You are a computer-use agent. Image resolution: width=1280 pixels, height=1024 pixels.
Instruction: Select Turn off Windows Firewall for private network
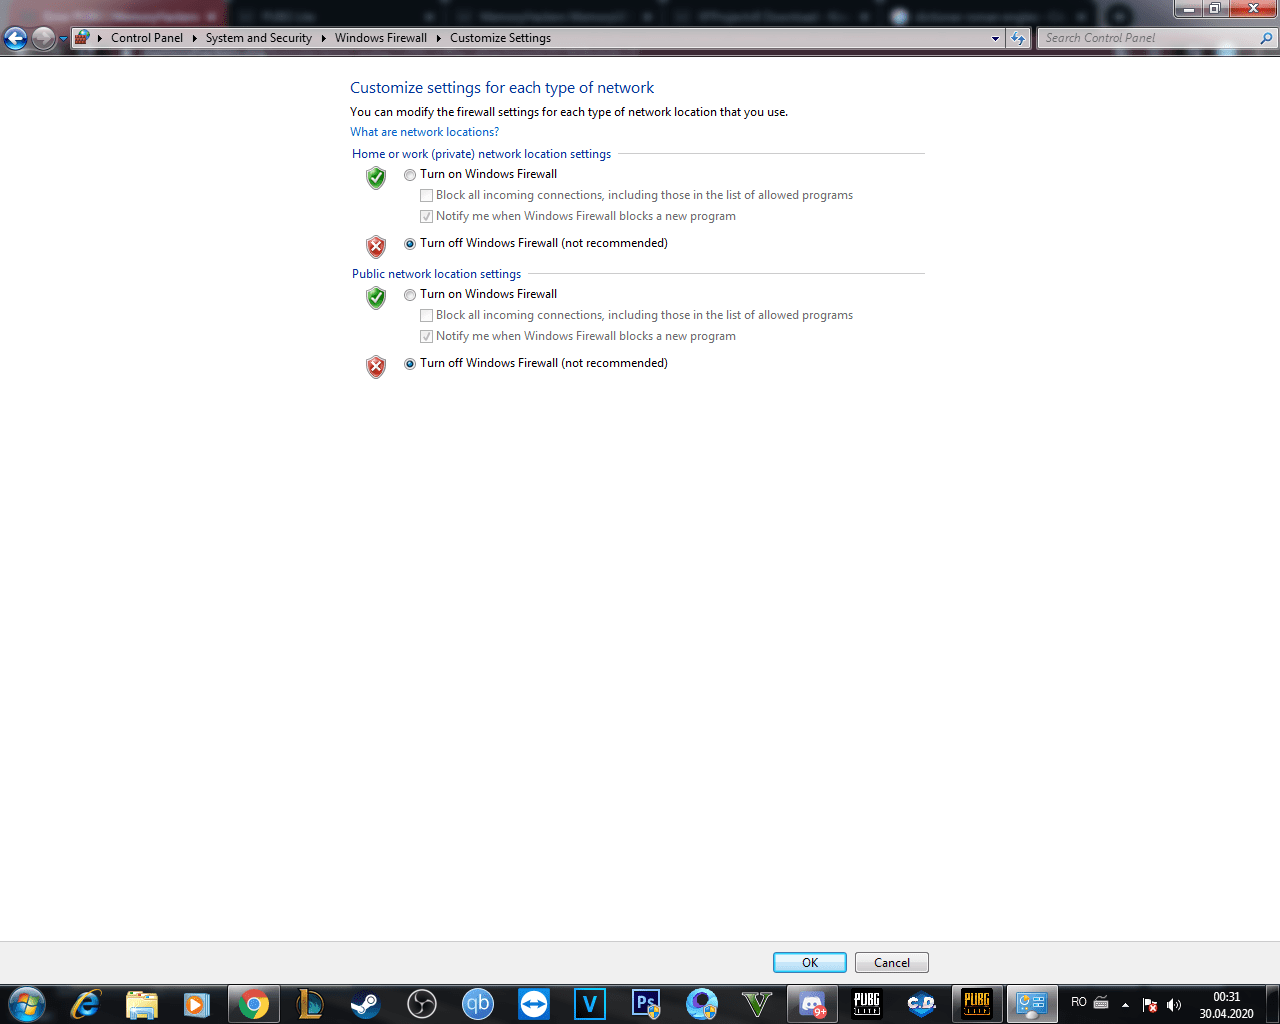(x=410, y=244)
